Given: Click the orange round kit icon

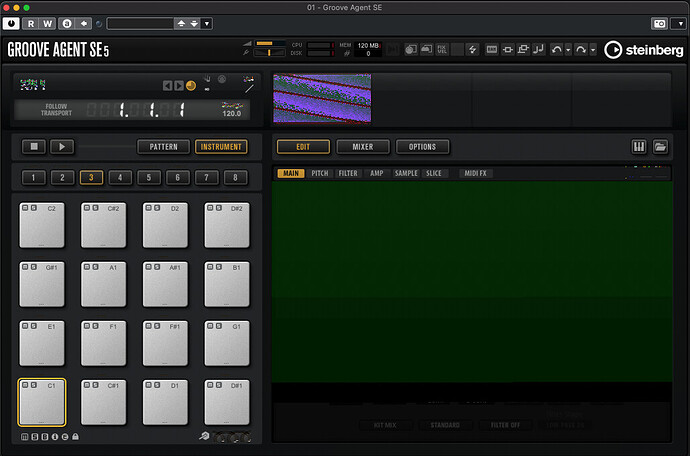Looking at the screenshot, I should point(191,85).
